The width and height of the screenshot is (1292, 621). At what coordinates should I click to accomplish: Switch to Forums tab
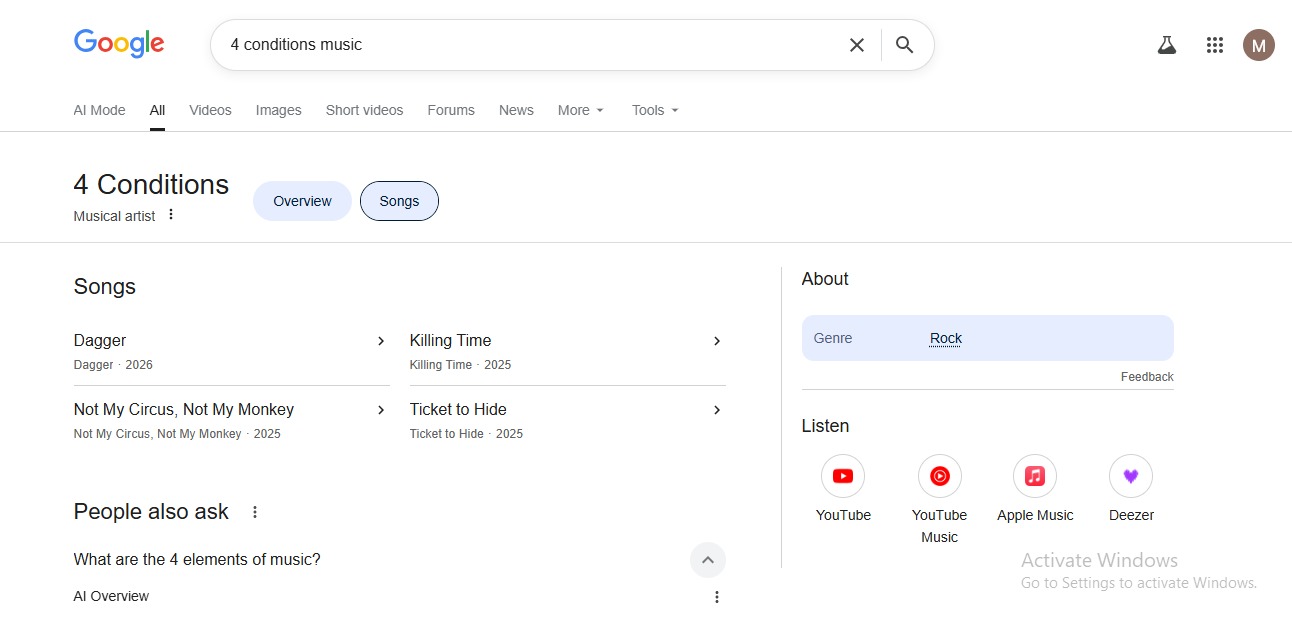451,110
